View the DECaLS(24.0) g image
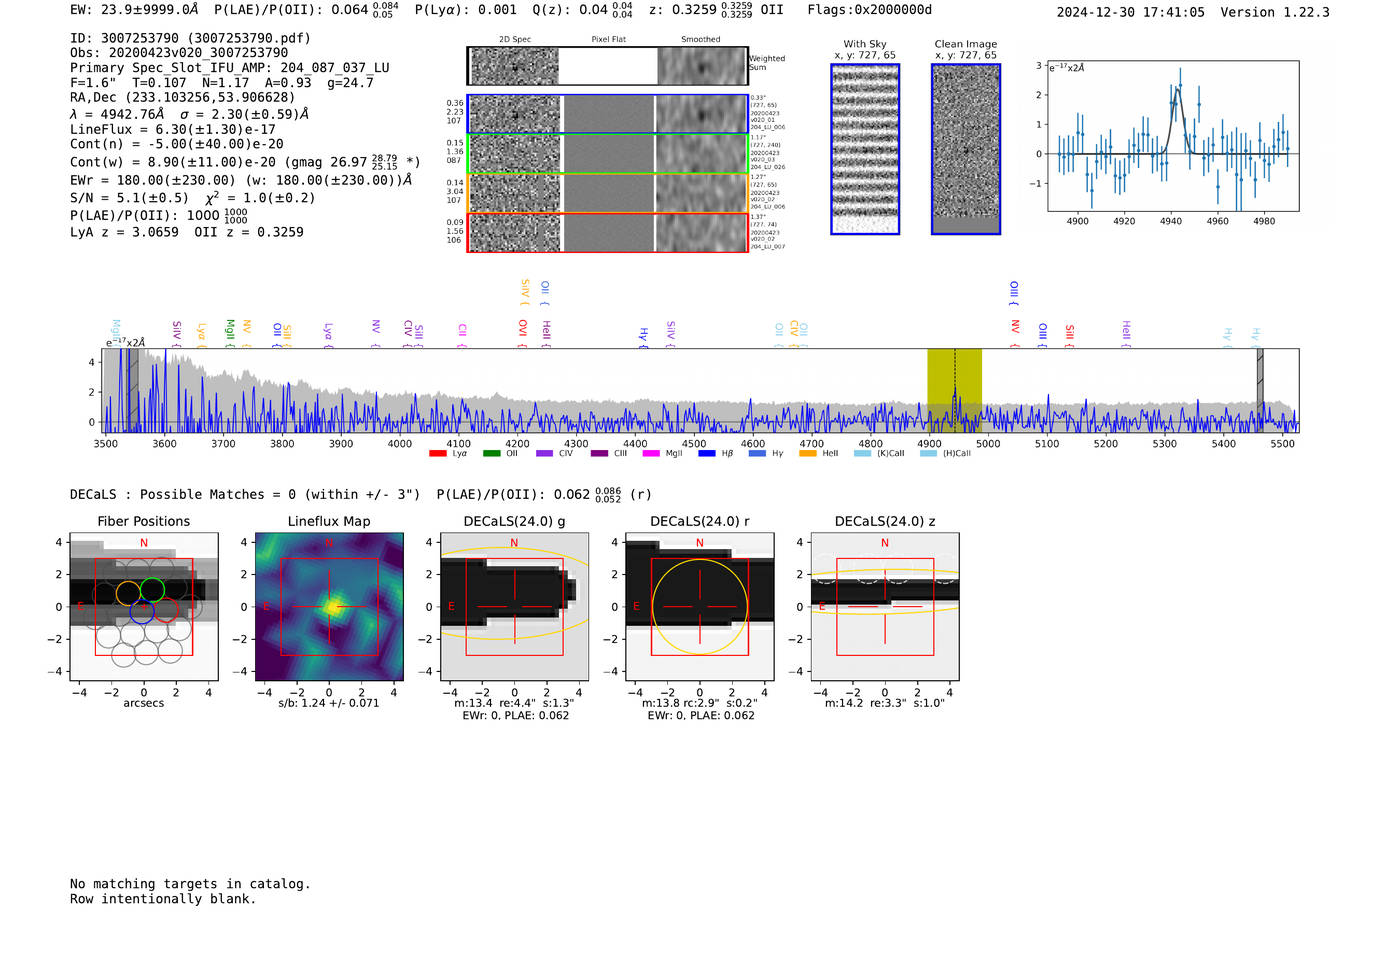 pyautogui.click(x=514, y=607)
